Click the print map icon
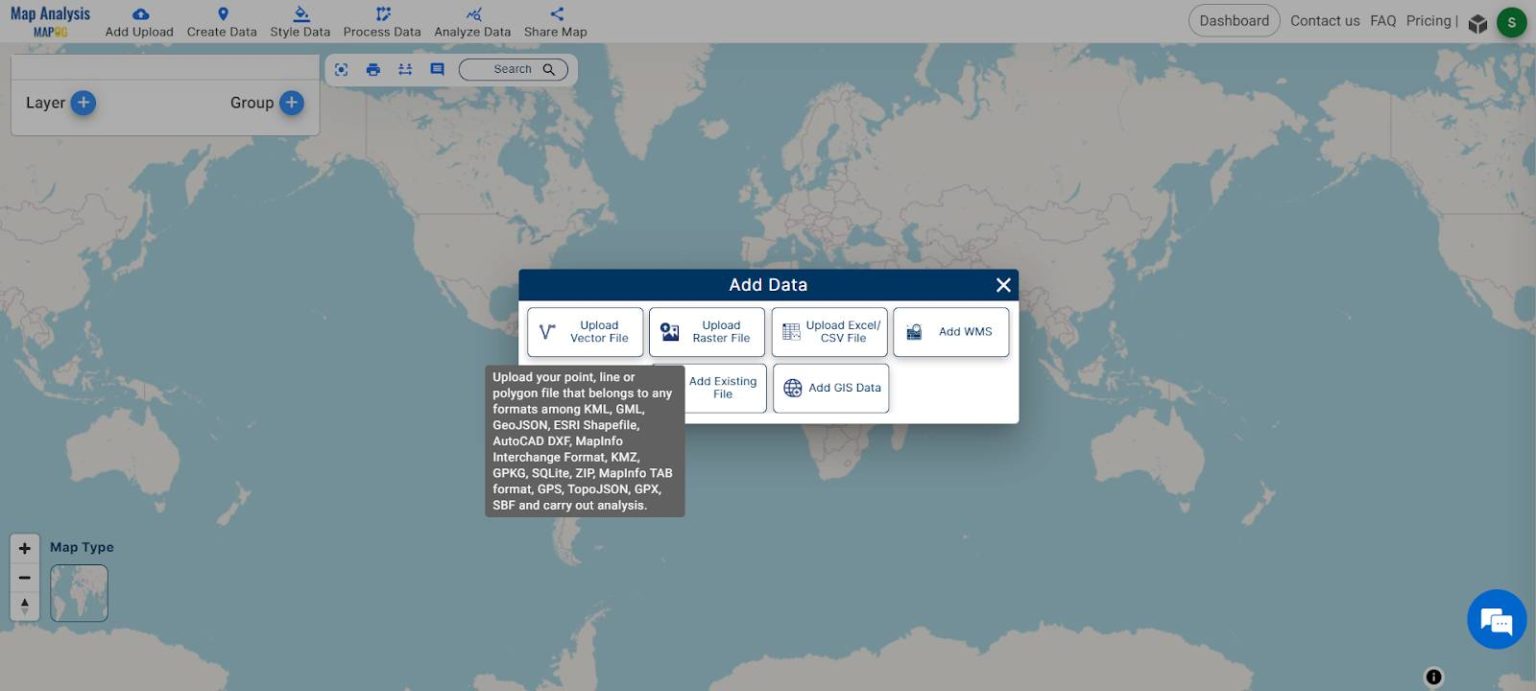This screenshot has height=691, width=1536. point(373,69)
